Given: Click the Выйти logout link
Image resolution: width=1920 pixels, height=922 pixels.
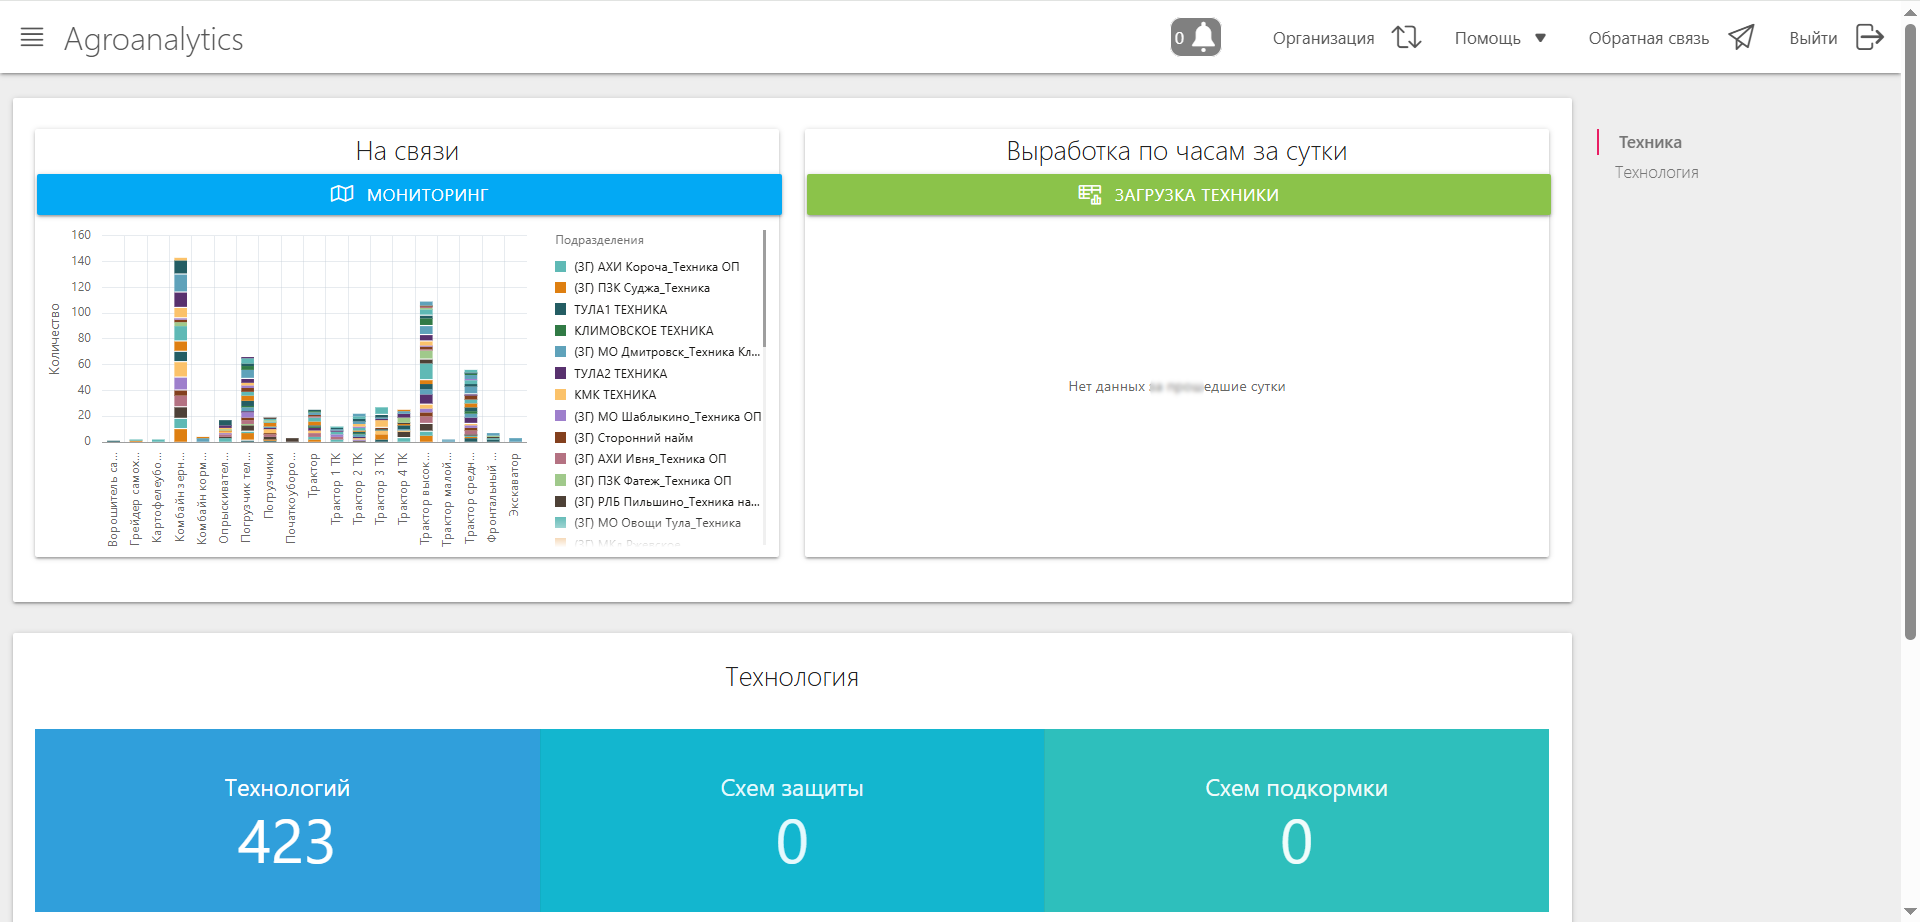Looking at the screenshot, I should (x=1813, y=38).
